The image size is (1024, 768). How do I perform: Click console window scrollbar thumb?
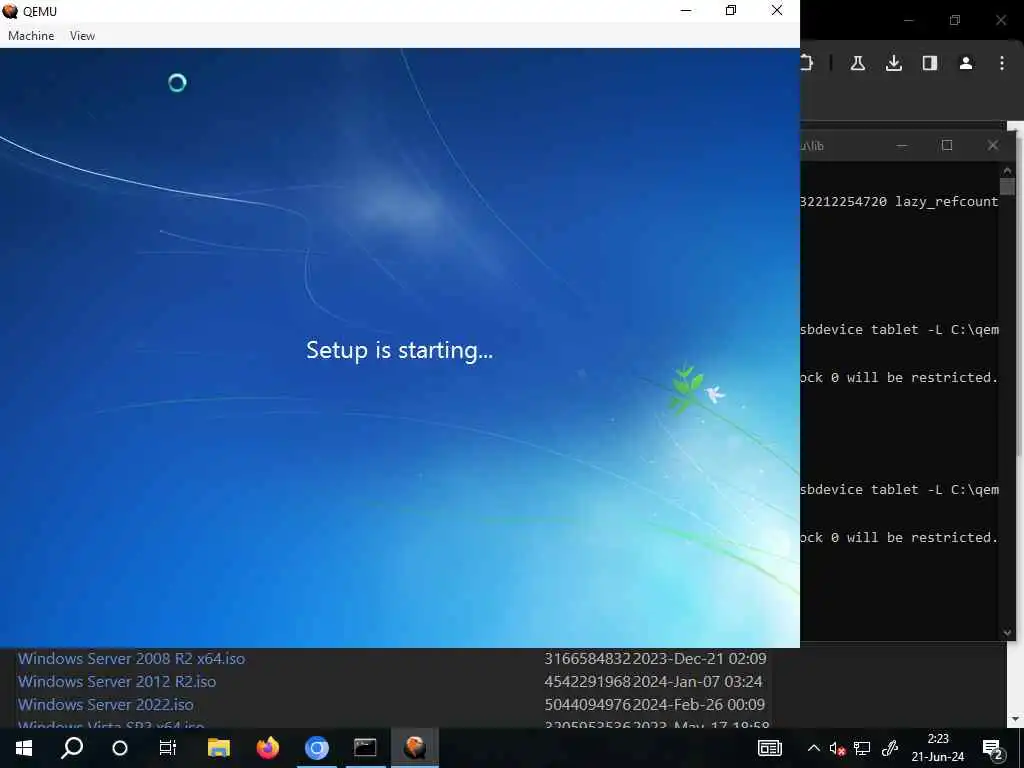click(x=1007, y=186)
